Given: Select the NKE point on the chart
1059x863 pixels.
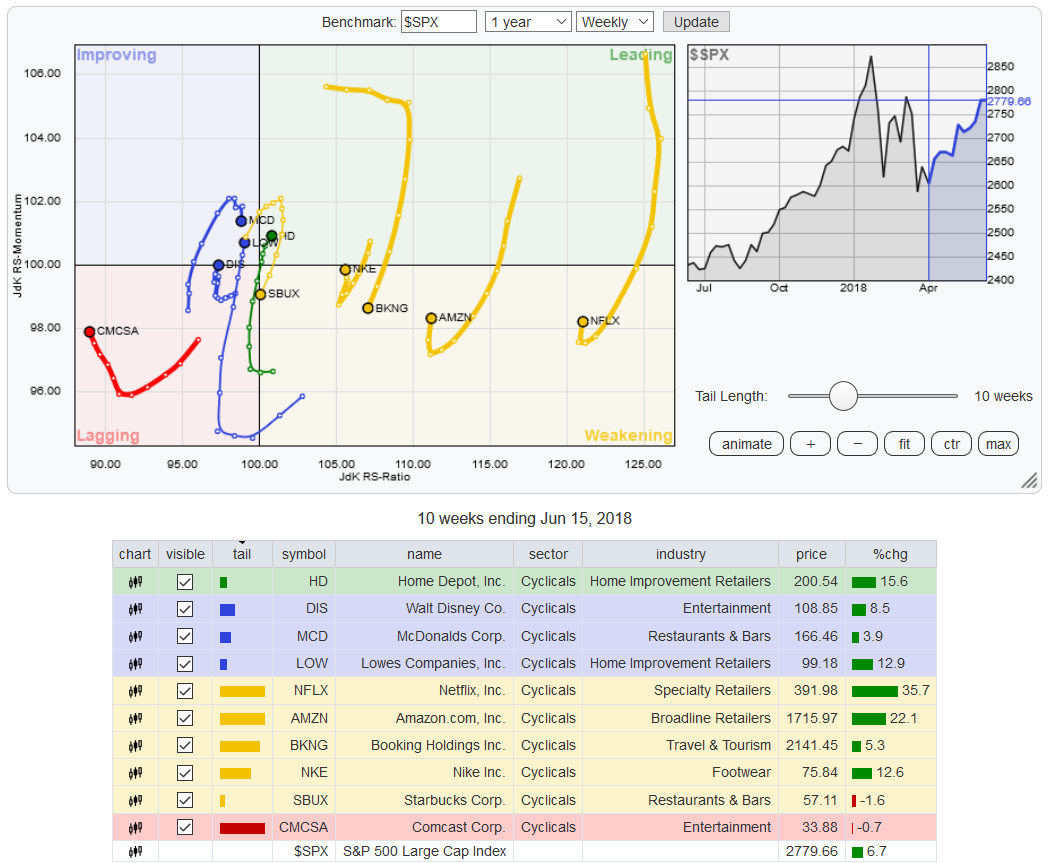Looking at the screenshot, I should (345, 269).
